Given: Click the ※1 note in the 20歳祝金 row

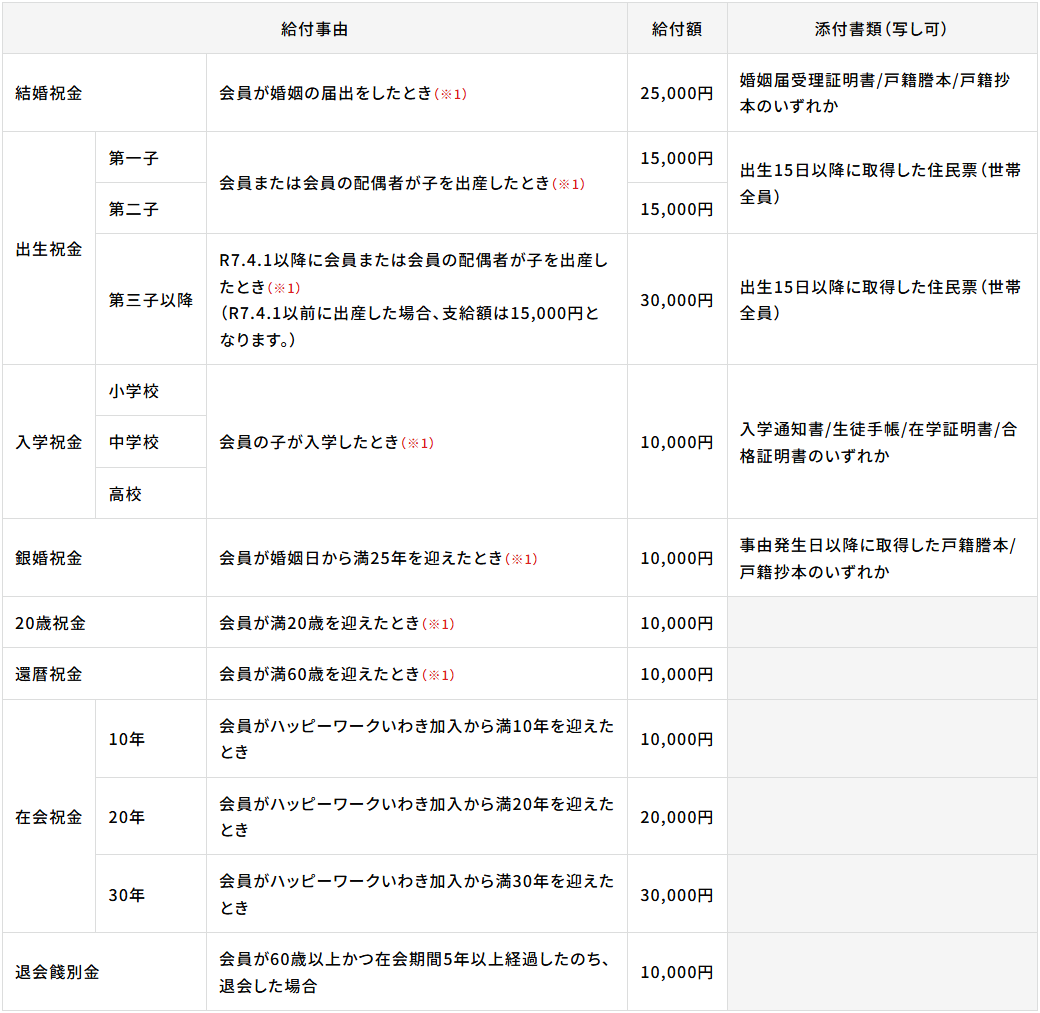Looking at the screenshot, I should (438, 624).
